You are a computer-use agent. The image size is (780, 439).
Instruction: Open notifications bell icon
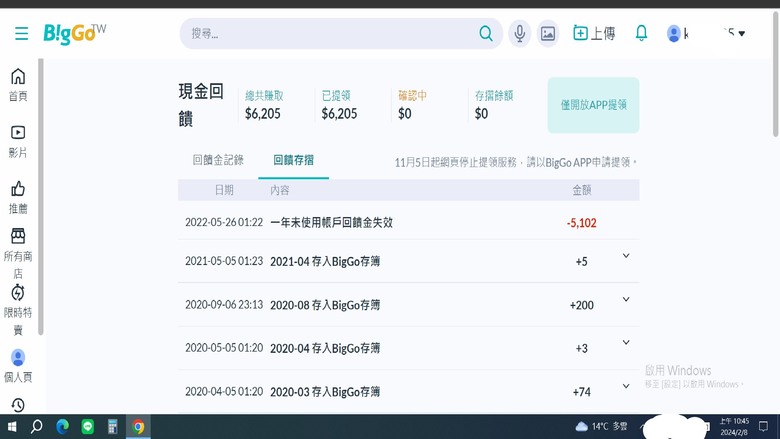pos(641,33)
